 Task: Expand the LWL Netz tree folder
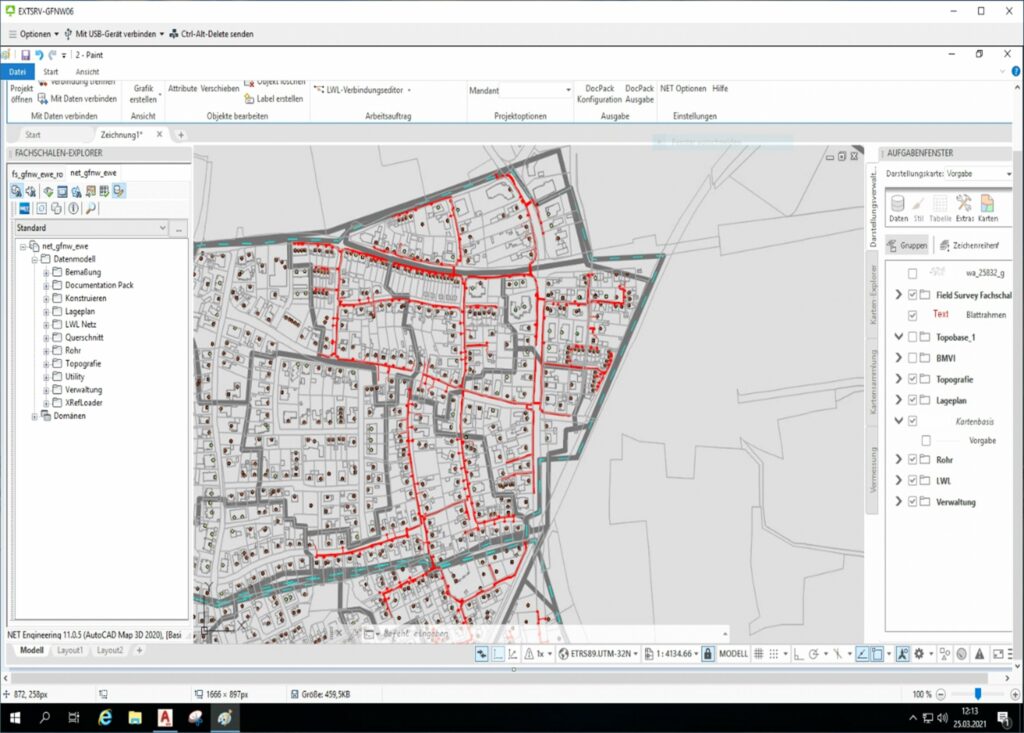tap(46, 324)
